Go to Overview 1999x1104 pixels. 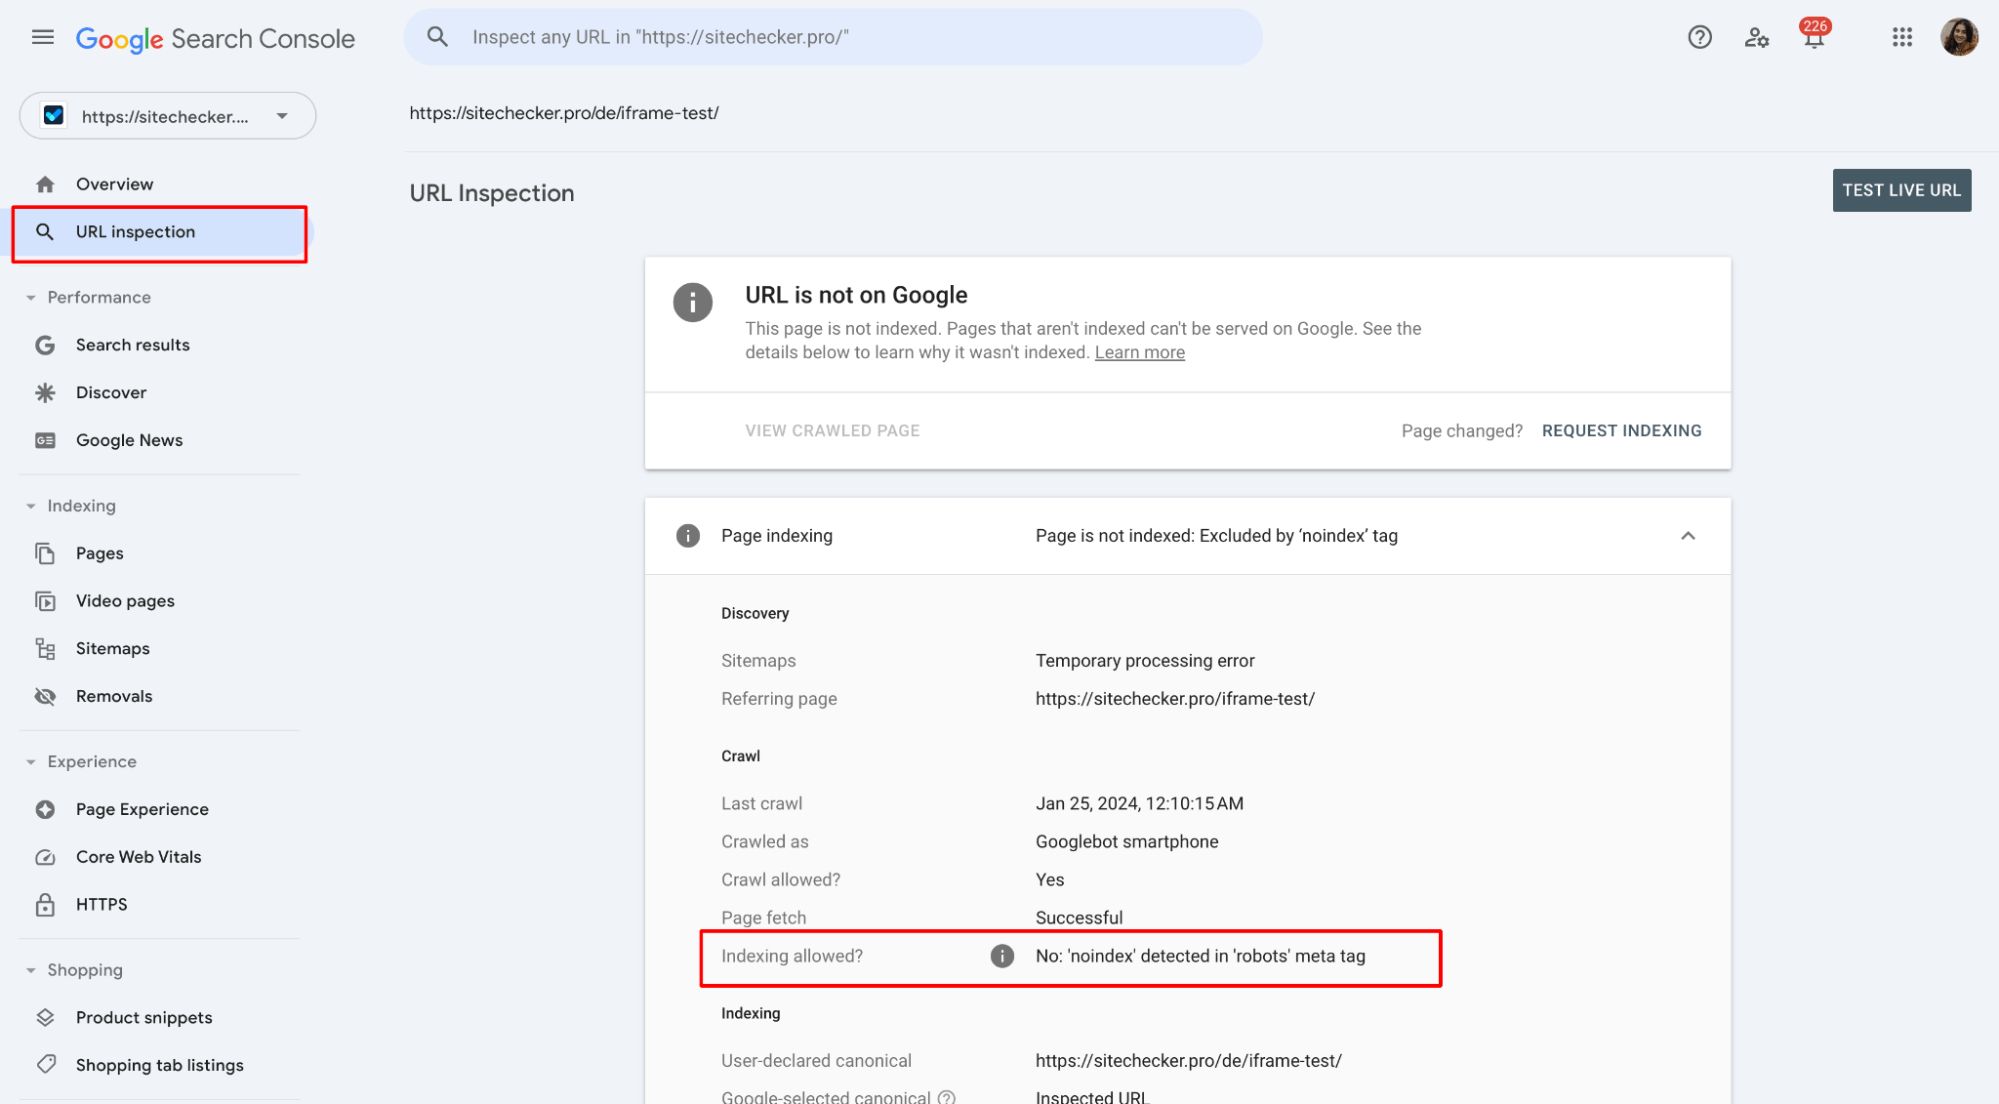point(114,184)
